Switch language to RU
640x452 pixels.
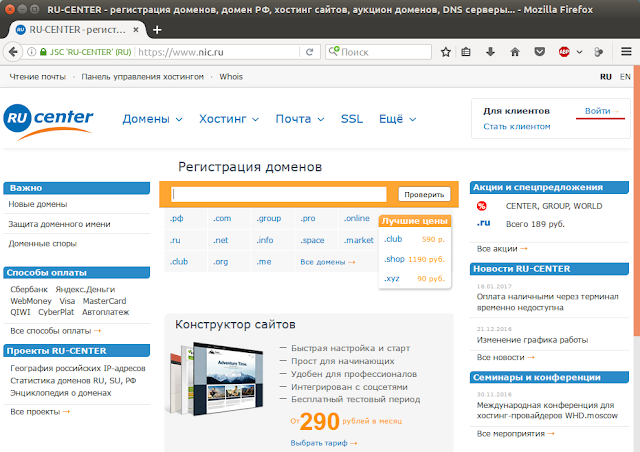606,77
